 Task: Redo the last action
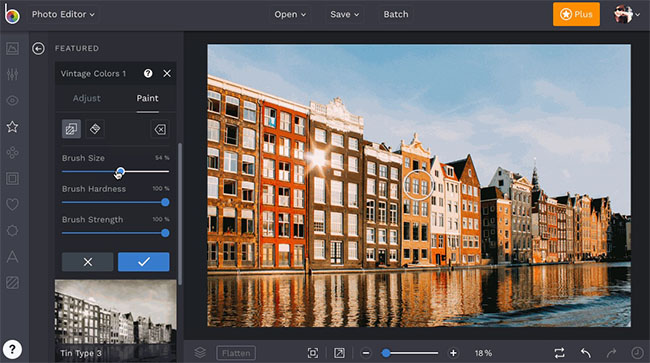point(611,353)
